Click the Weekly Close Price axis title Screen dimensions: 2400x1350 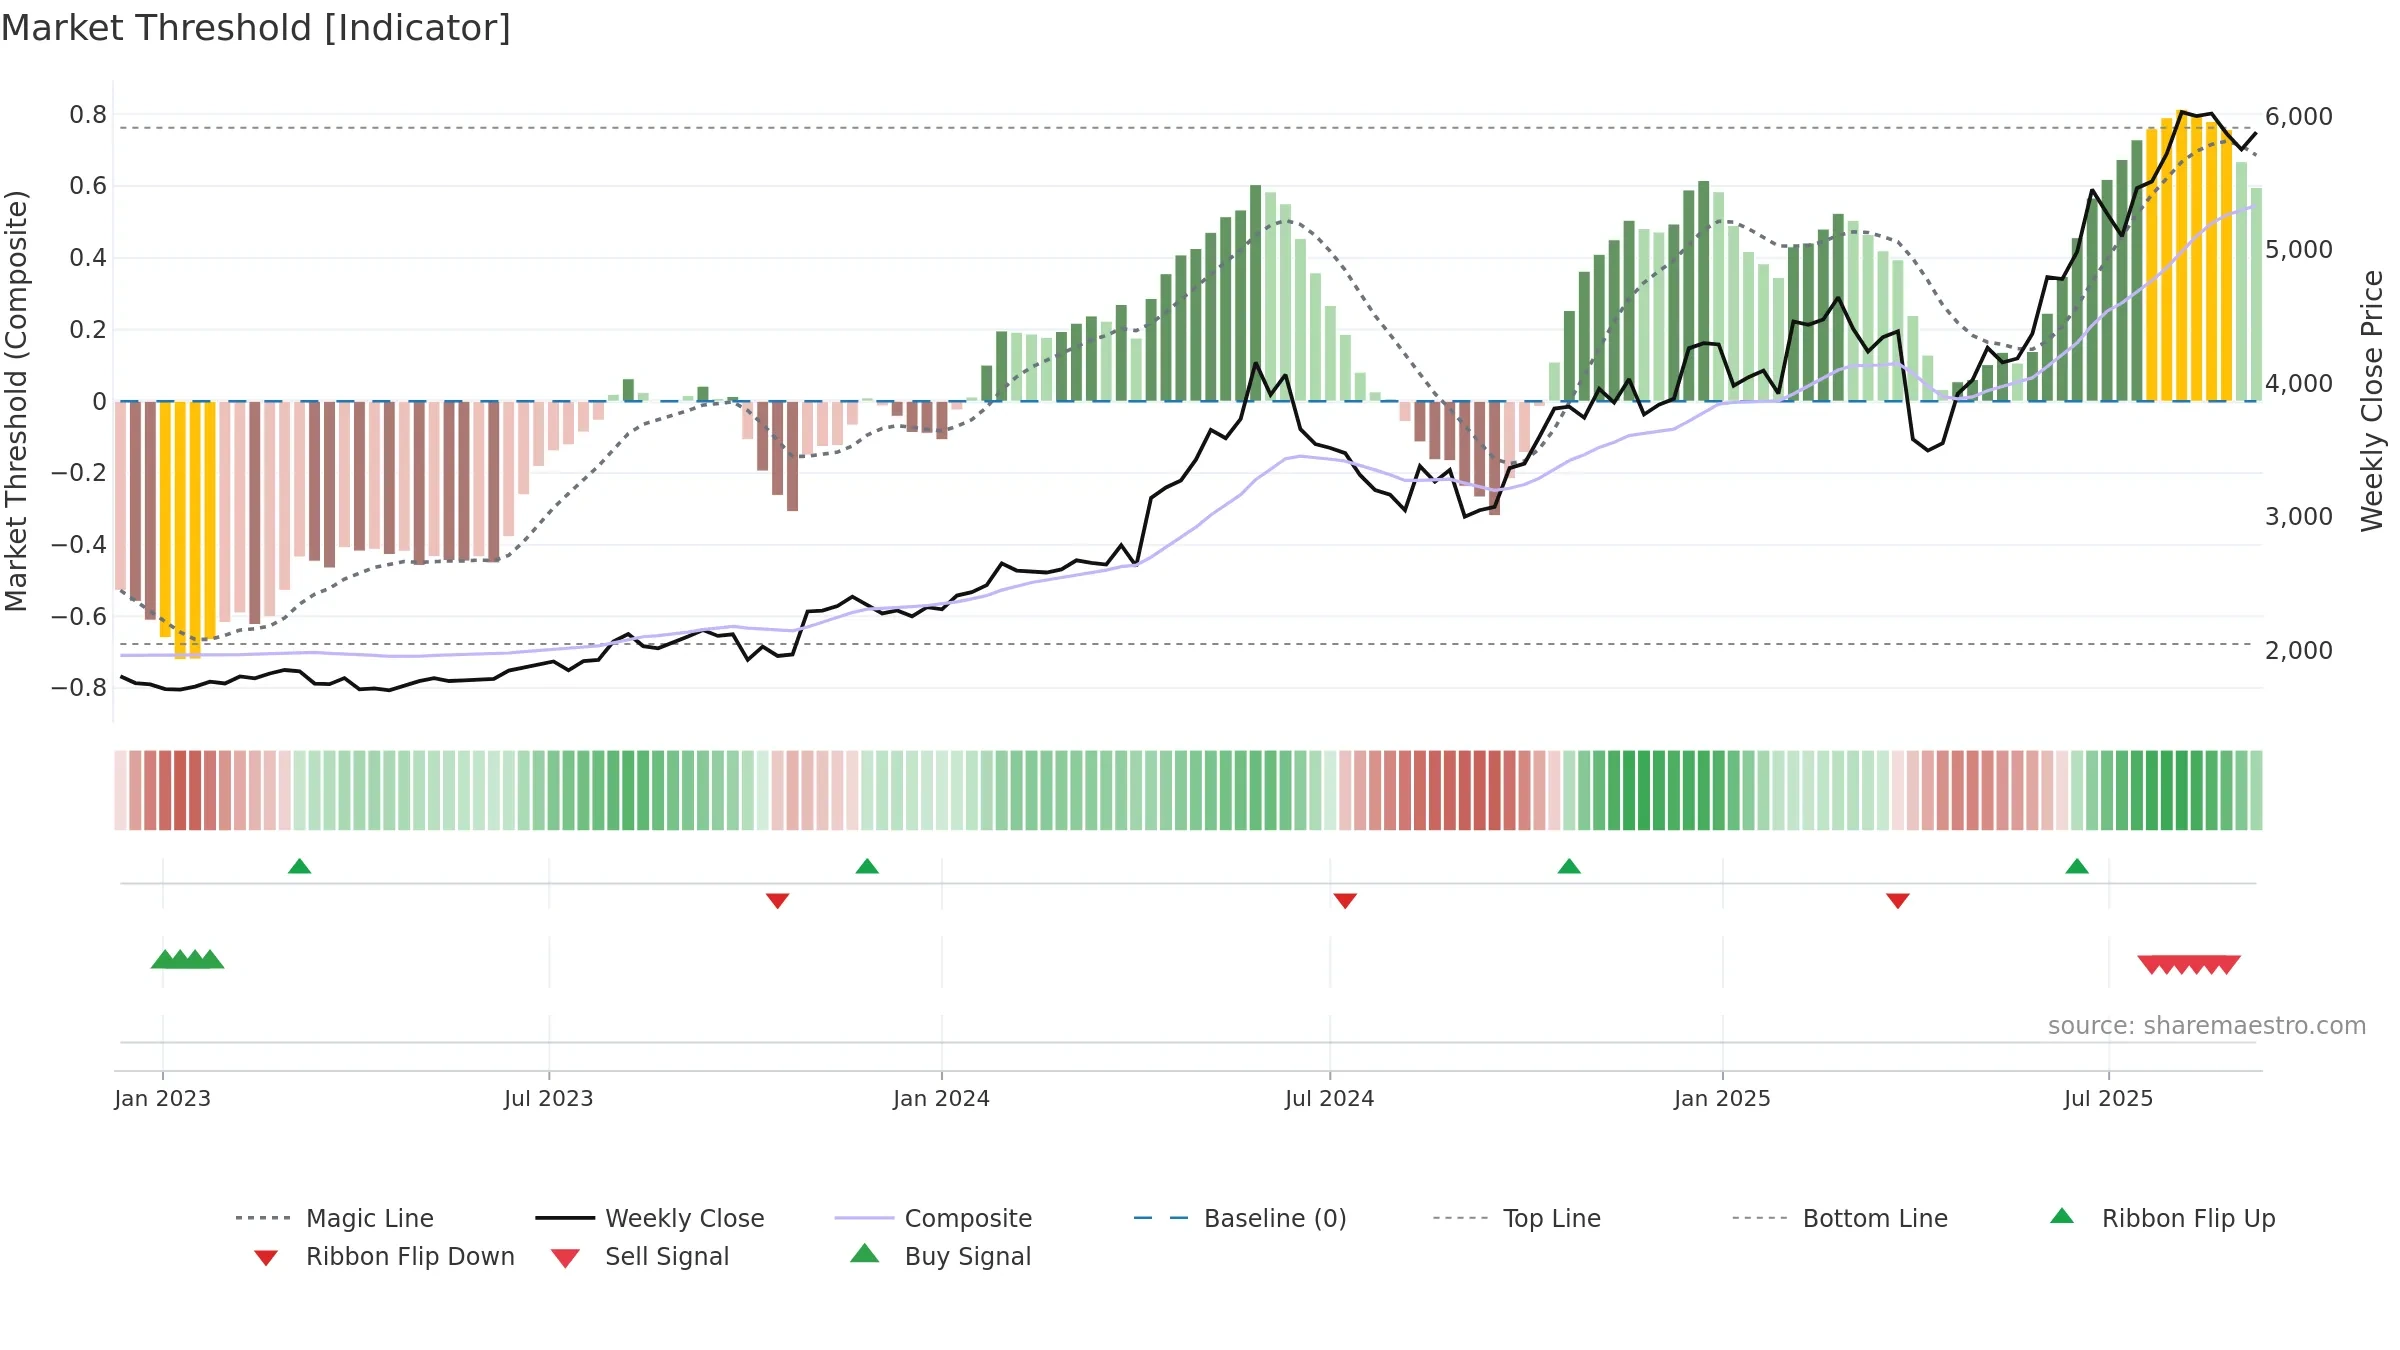pyautogui.click(x=2372, y=401)
